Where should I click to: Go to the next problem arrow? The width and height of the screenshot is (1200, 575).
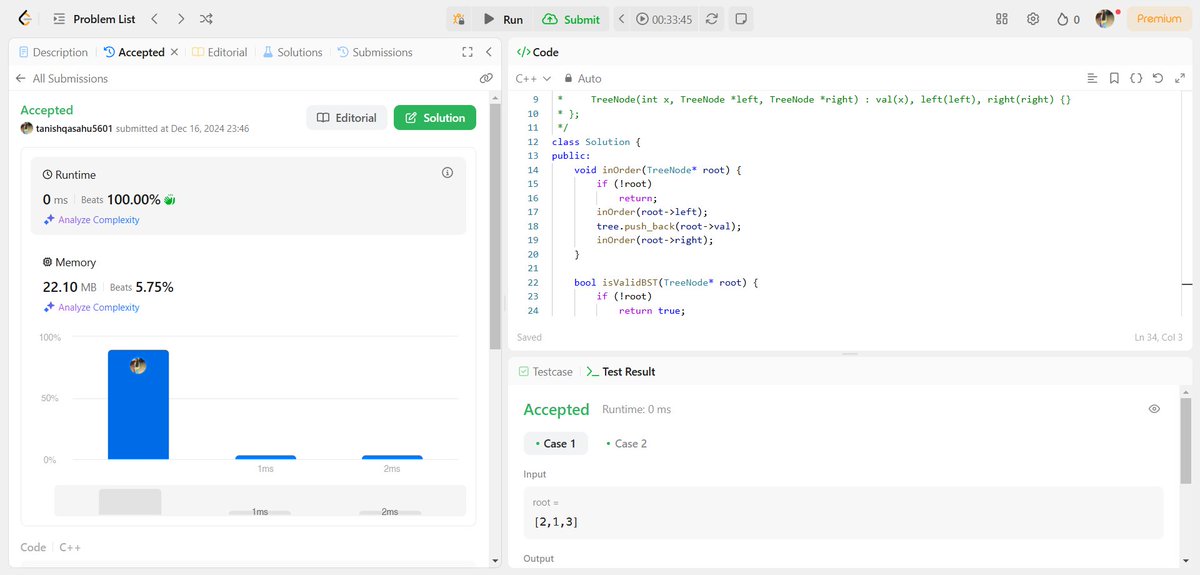pos(180,19)
